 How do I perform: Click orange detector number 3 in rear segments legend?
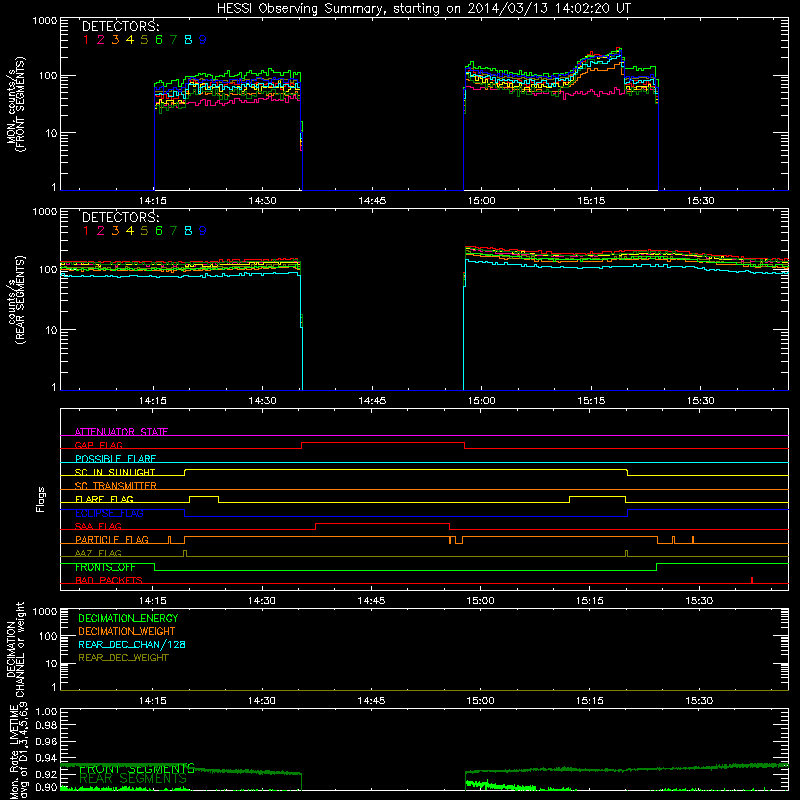[x=115, y=231]
